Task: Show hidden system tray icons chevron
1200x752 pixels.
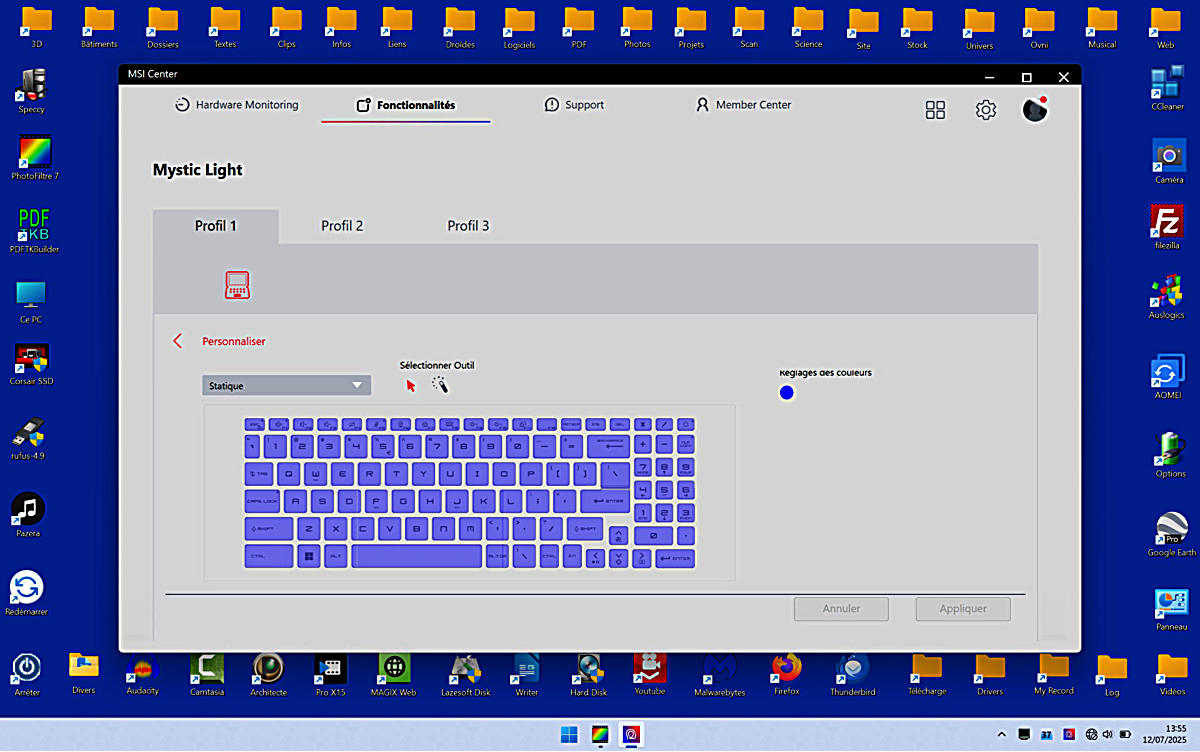Action: click(x=1002, y=735)
